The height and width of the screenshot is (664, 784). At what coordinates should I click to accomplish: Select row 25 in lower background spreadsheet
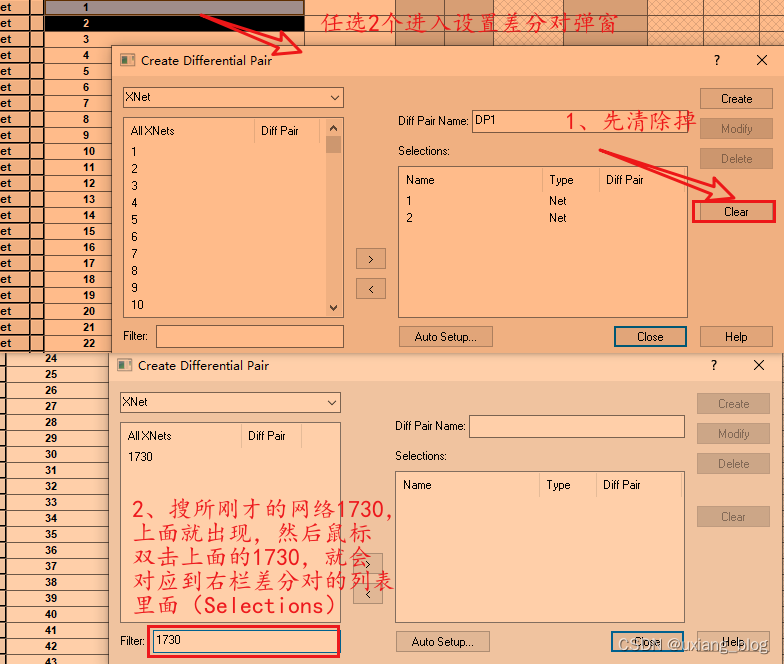pyautogui.click(x=51, y=374)
